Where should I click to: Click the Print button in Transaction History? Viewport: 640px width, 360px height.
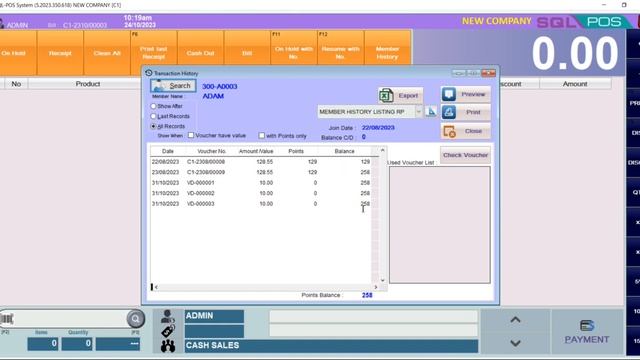pyautogui.click(x=466, y=112)
